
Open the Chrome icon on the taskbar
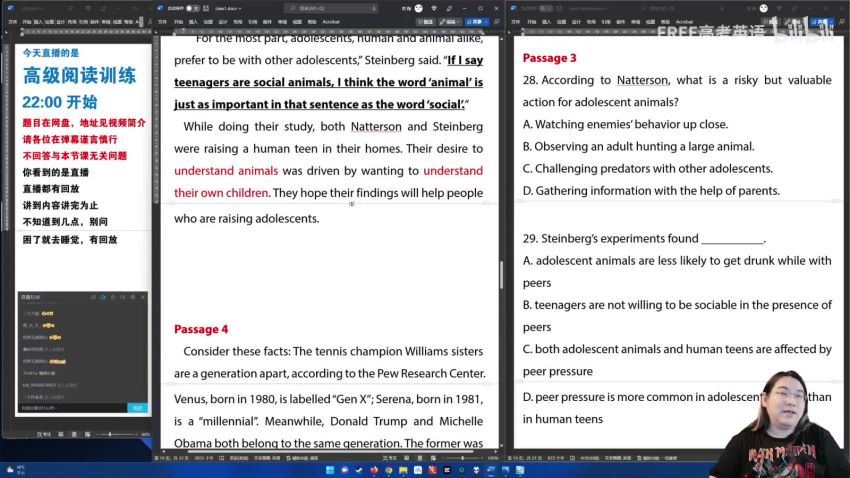[389, 470]
